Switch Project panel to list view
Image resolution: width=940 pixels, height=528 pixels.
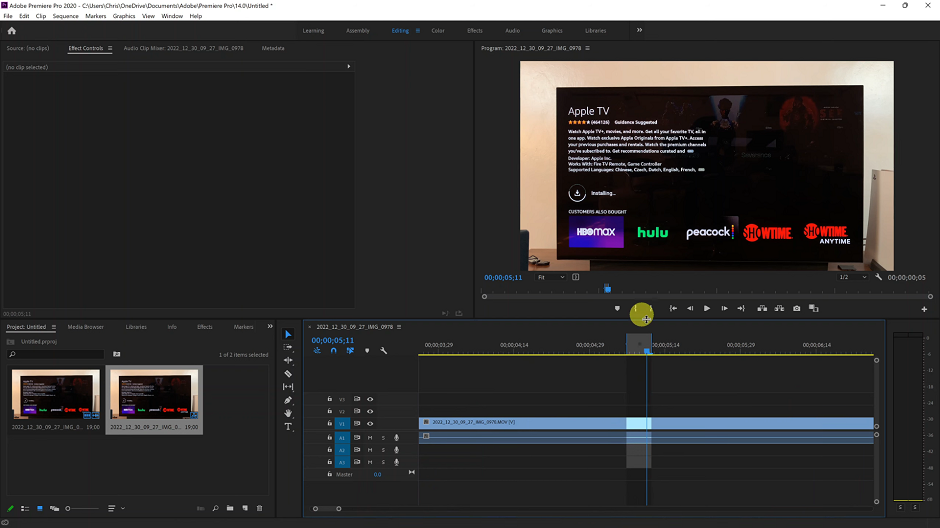pos(25,508)
